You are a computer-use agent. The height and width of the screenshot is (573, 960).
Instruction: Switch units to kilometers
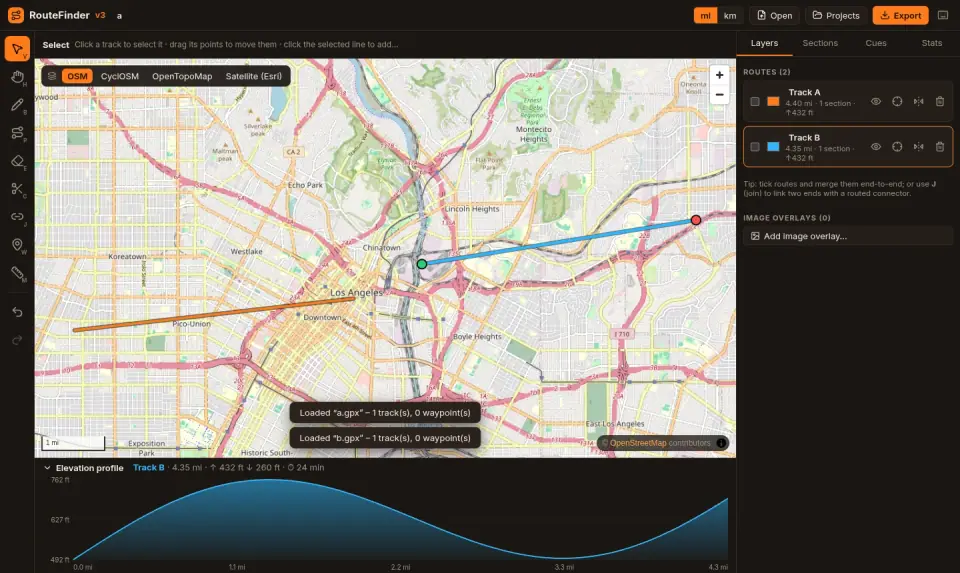[x=730, y=15]
